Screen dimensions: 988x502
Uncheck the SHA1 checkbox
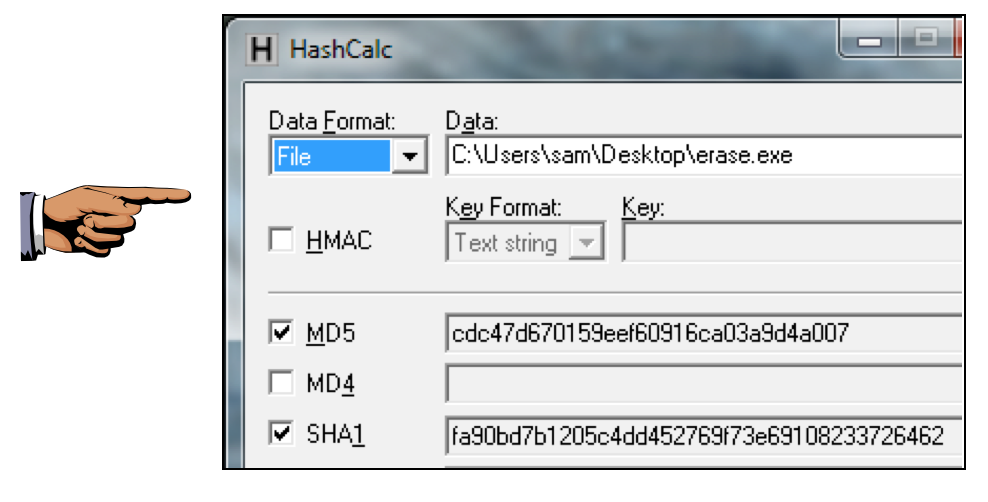coord(282,433)
